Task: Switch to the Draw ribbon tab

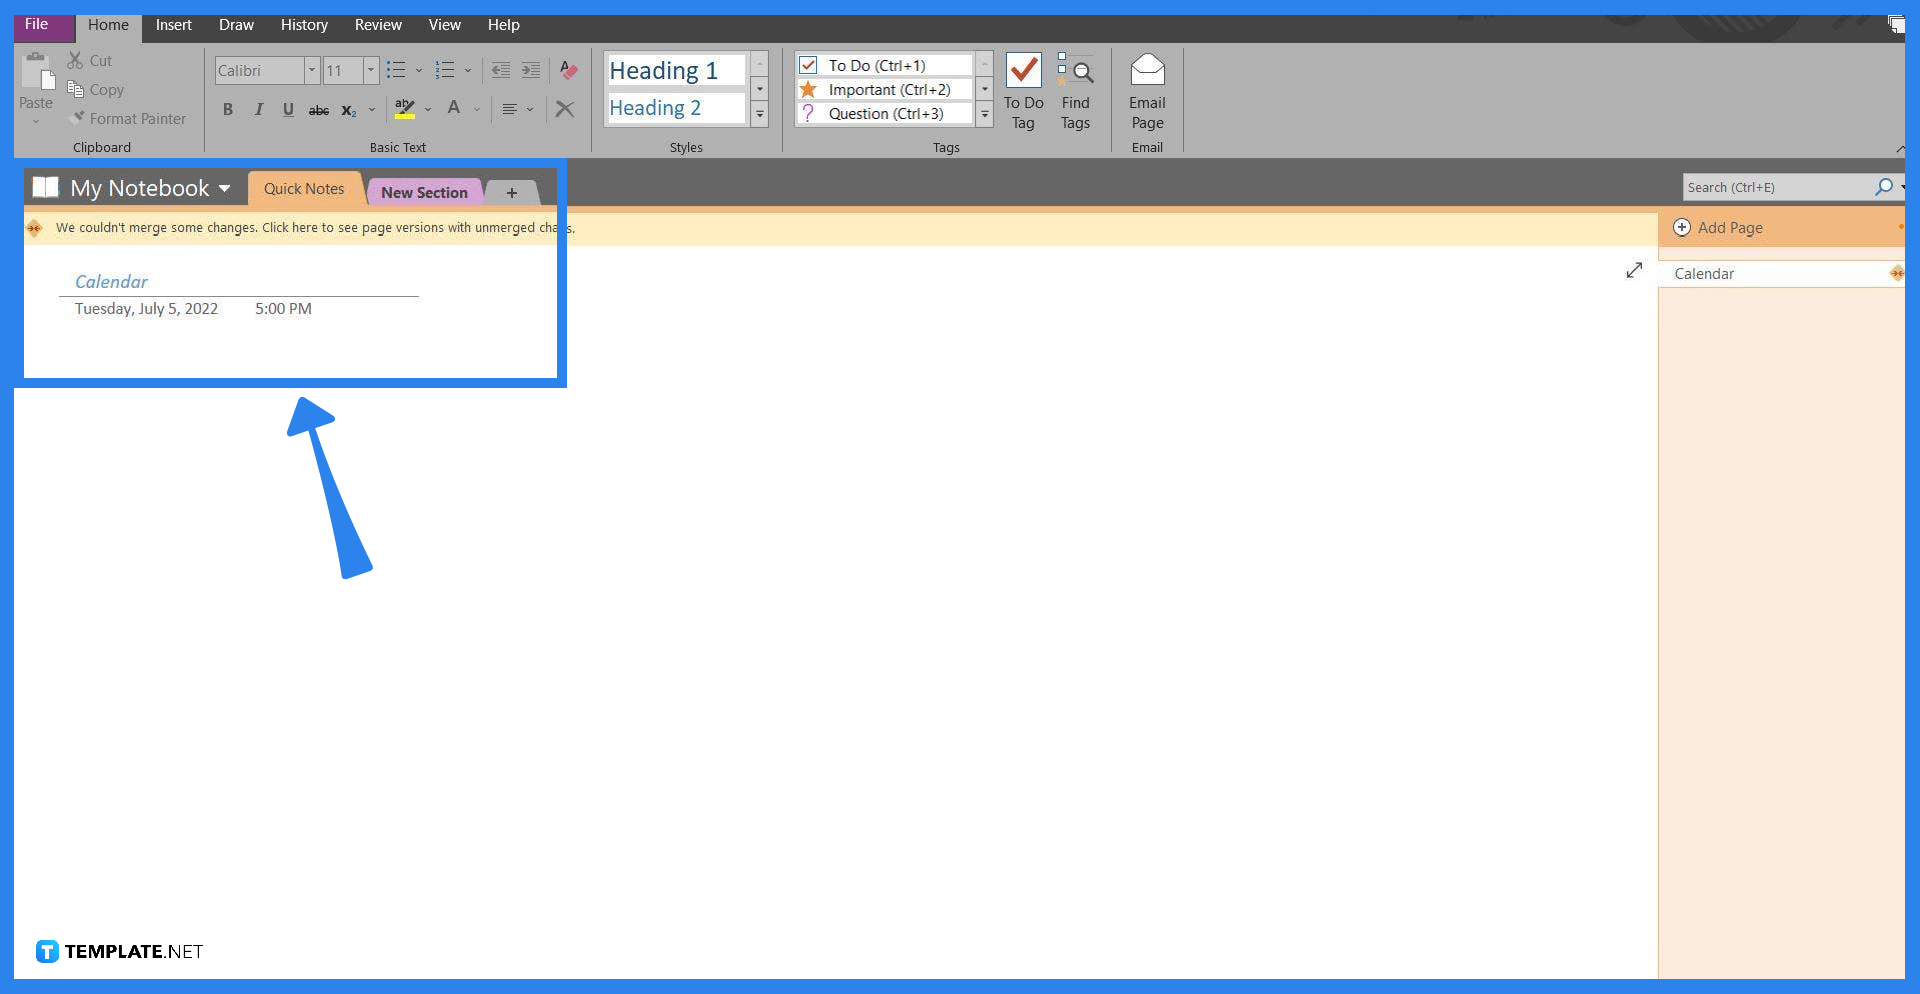Action: click(x=236, y=24)
